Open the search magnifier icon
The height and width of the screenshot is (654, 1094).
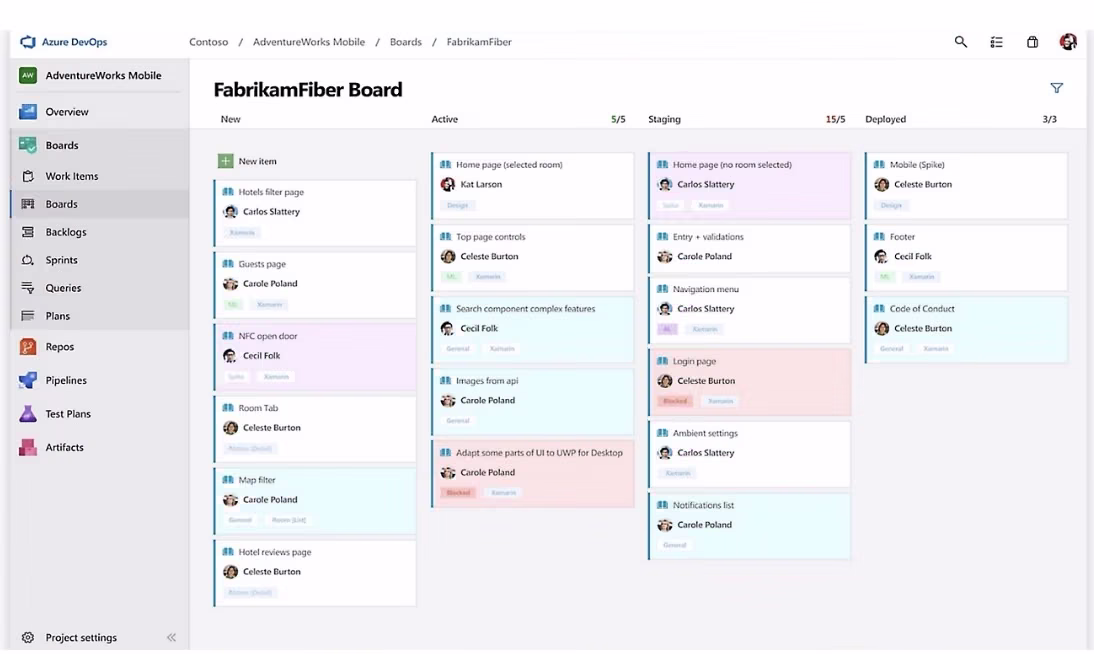[x=961, y=42]
